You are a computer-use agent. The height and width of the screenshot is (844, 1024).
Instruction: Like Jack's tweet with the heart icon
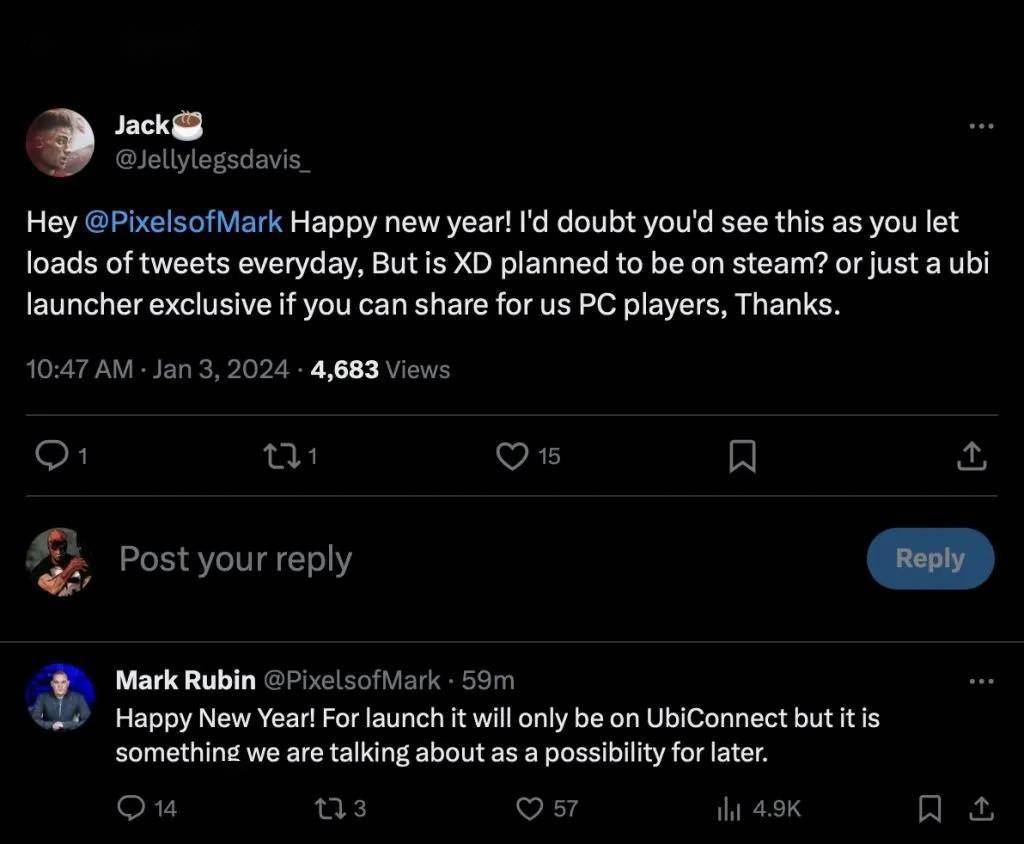pos(512,456)
